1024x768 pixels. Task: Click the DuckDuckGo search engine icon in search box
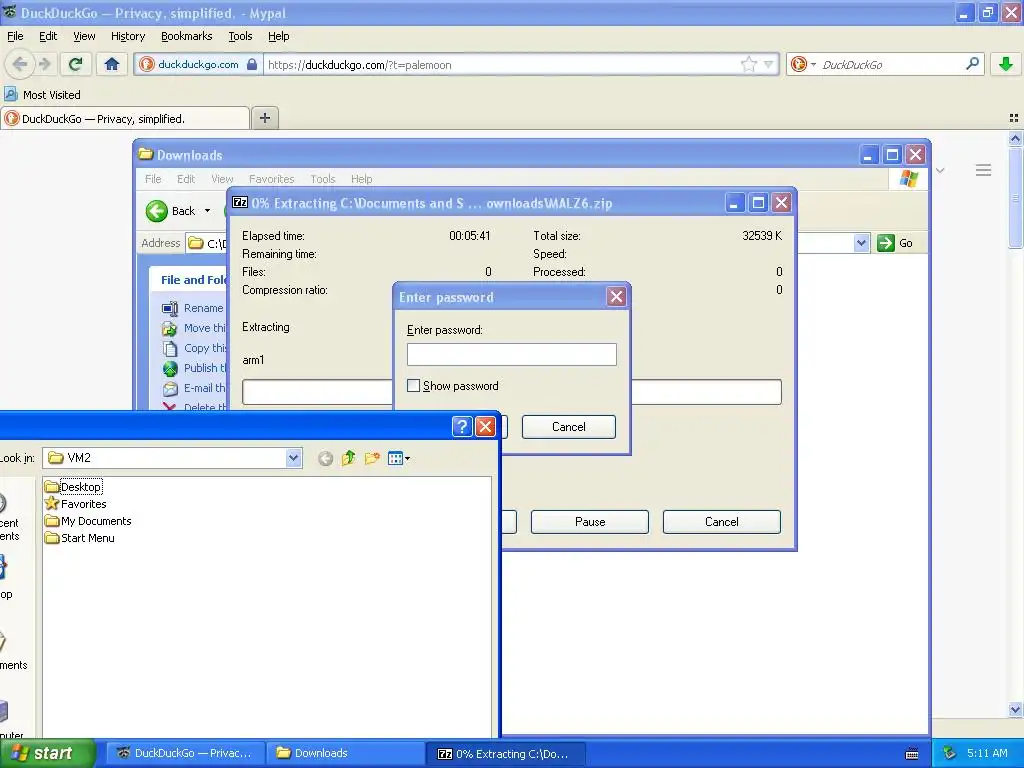click(x=798, y=64)
